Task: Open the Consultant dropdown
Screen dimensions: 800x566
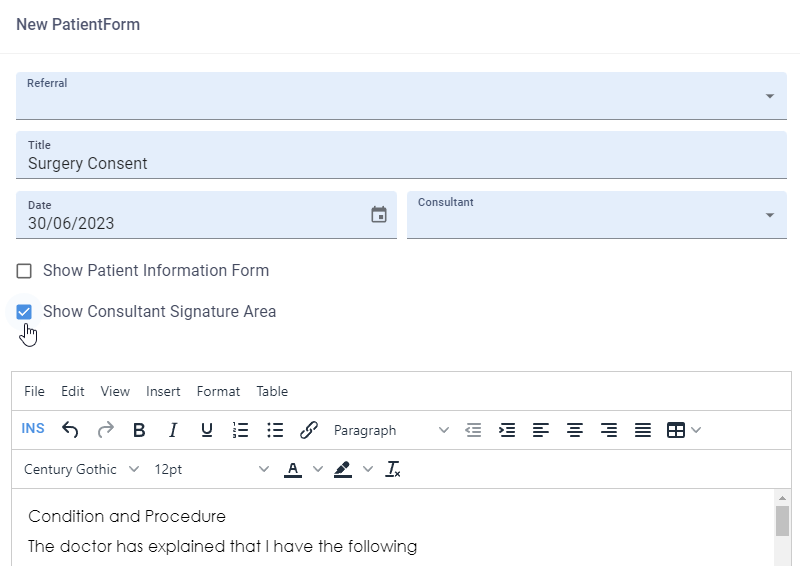Action: 769,215
